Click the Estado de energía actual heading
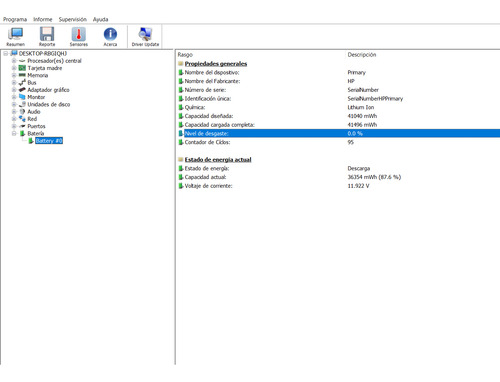 click(218, 159)
